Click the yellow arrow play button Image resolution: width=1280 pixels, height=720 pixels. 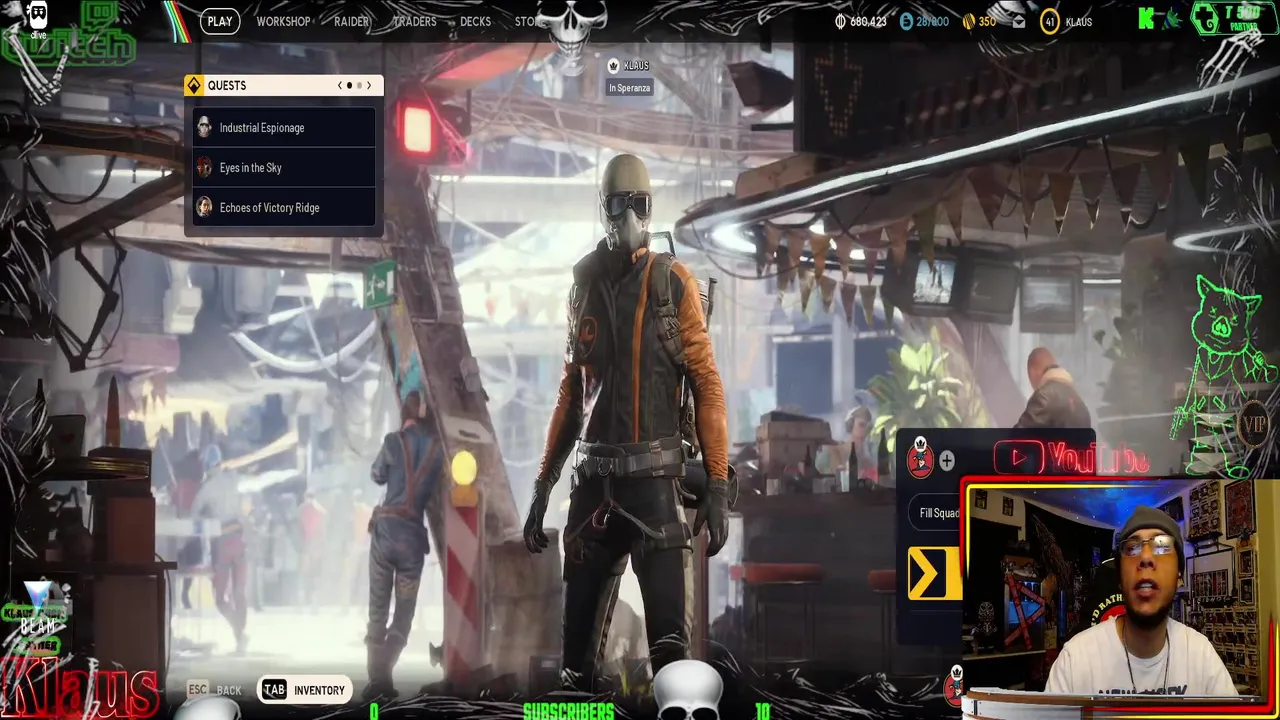tap(934, 574)
